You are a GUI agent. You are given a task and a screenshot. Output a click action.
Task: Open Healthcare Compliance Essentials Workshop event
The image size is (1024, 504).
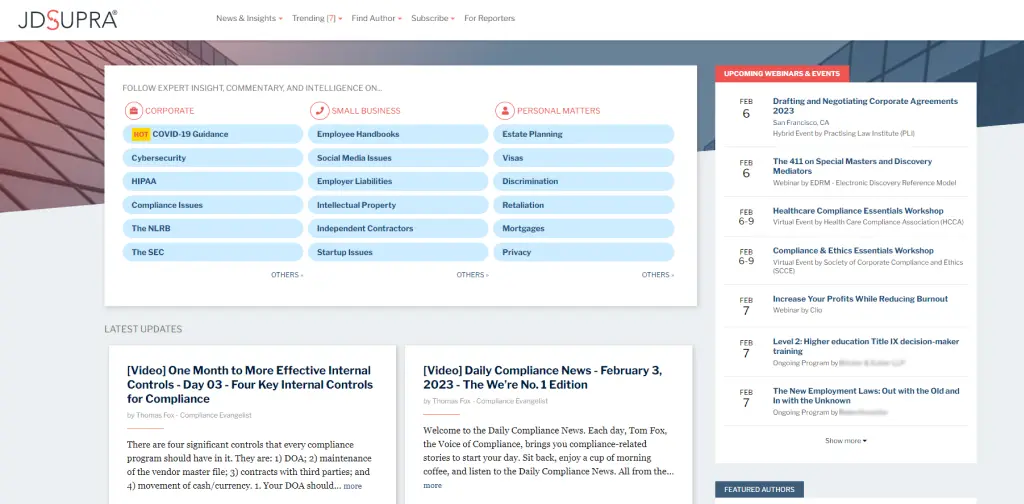click(858, 211)
